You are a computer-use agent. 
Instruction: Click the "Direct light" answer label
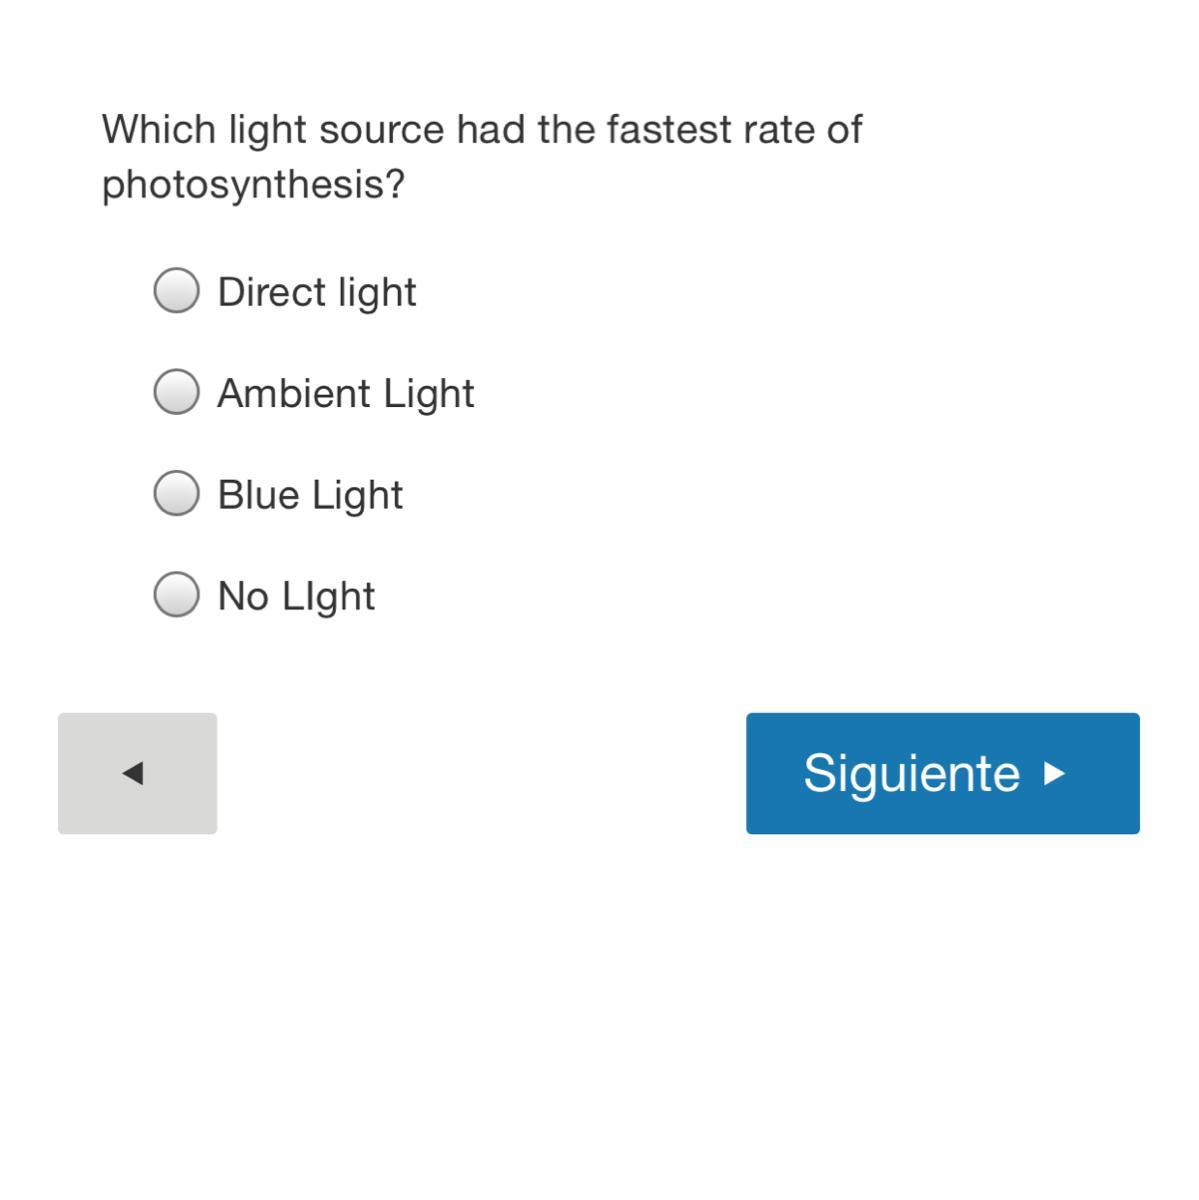(316, 292)
